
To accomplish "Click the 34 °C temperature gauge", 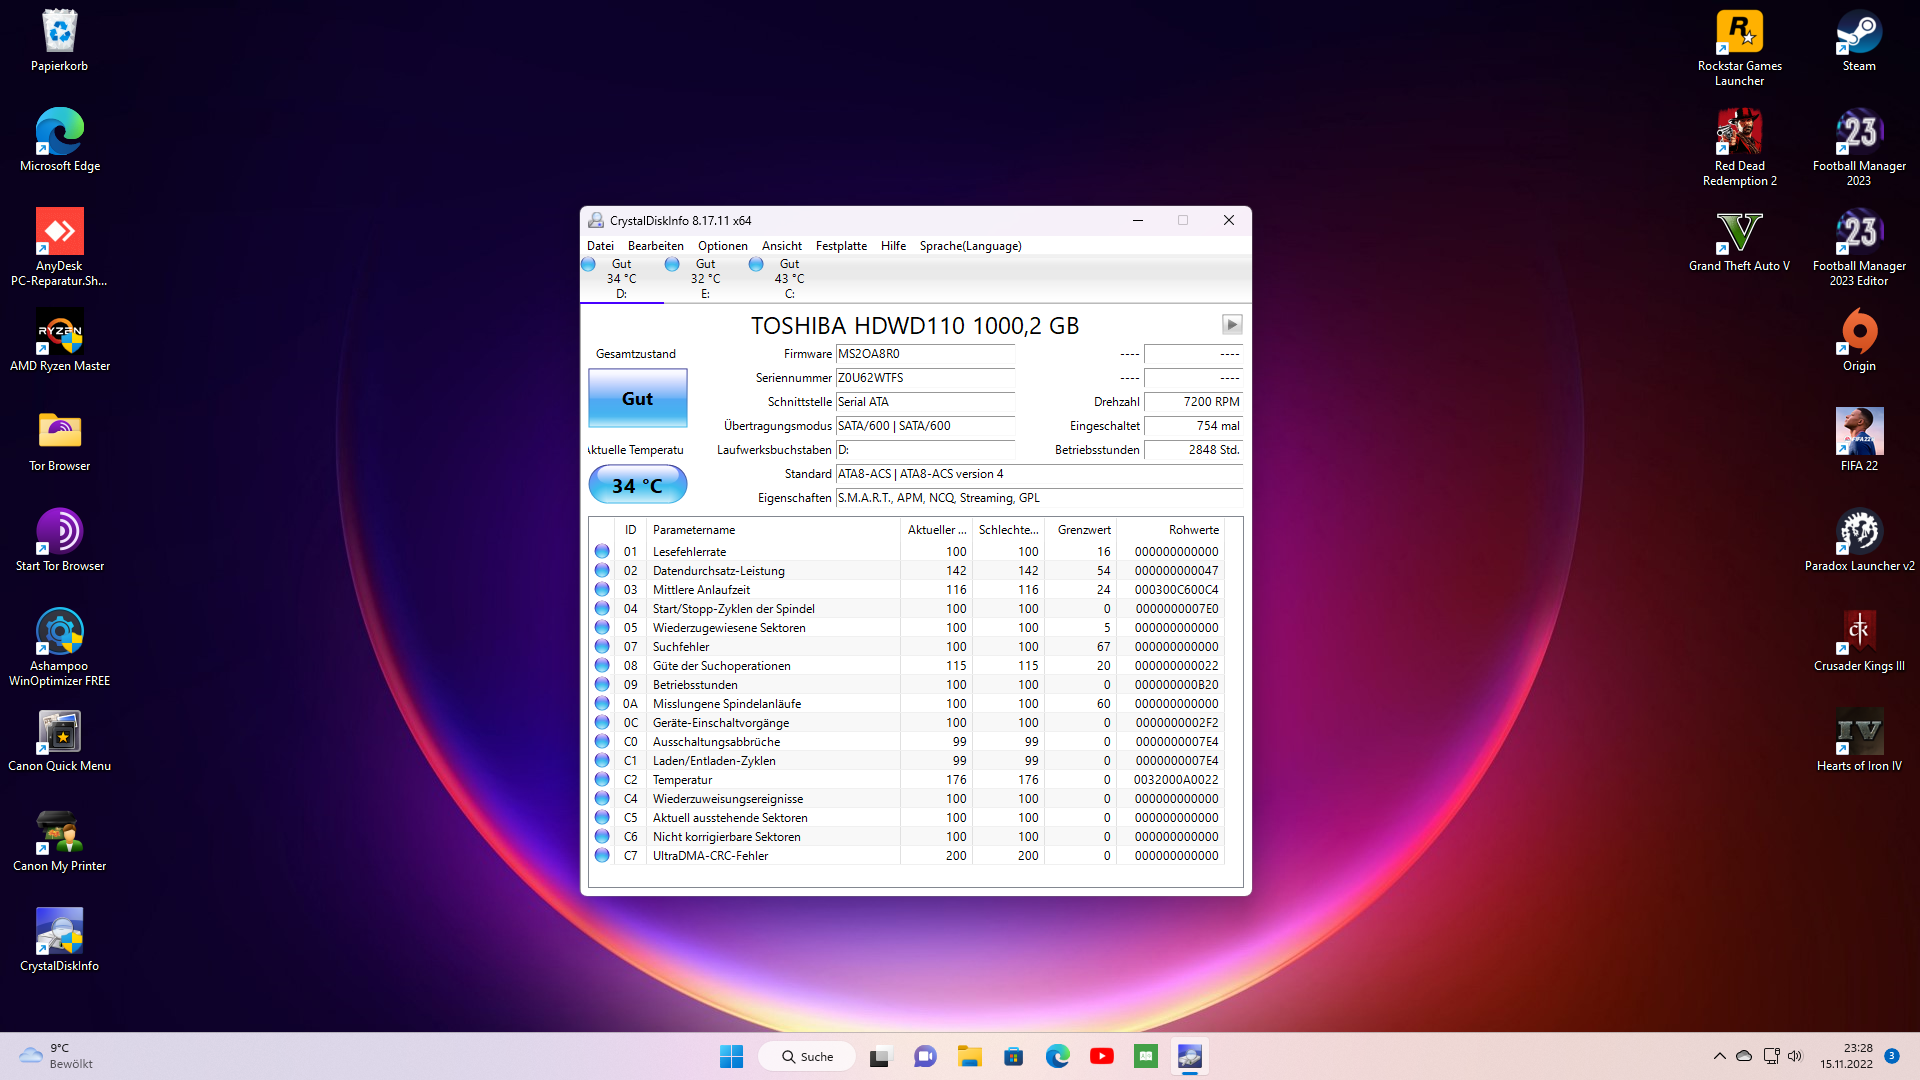I will click(637, 484).
